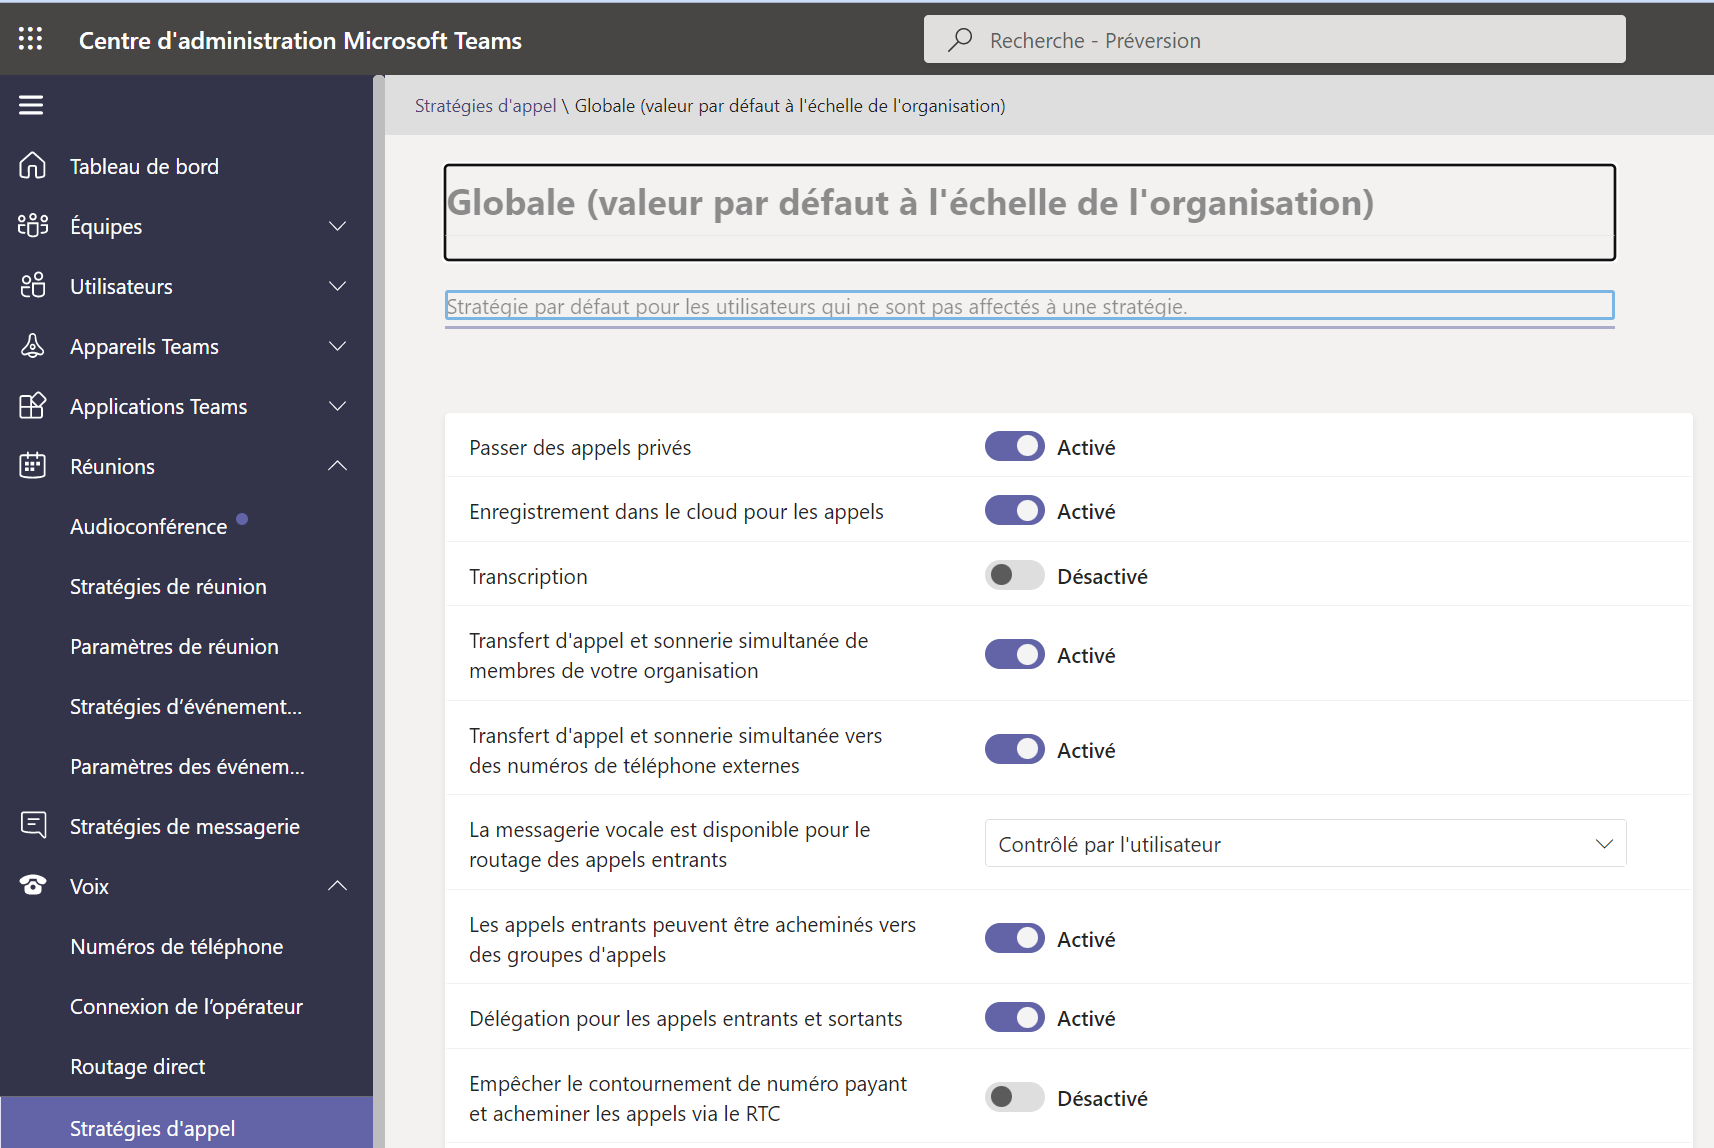The image size is (1714, 1148).
Task: Click the Appareils Teams bell icon
Action: (33, 346)
